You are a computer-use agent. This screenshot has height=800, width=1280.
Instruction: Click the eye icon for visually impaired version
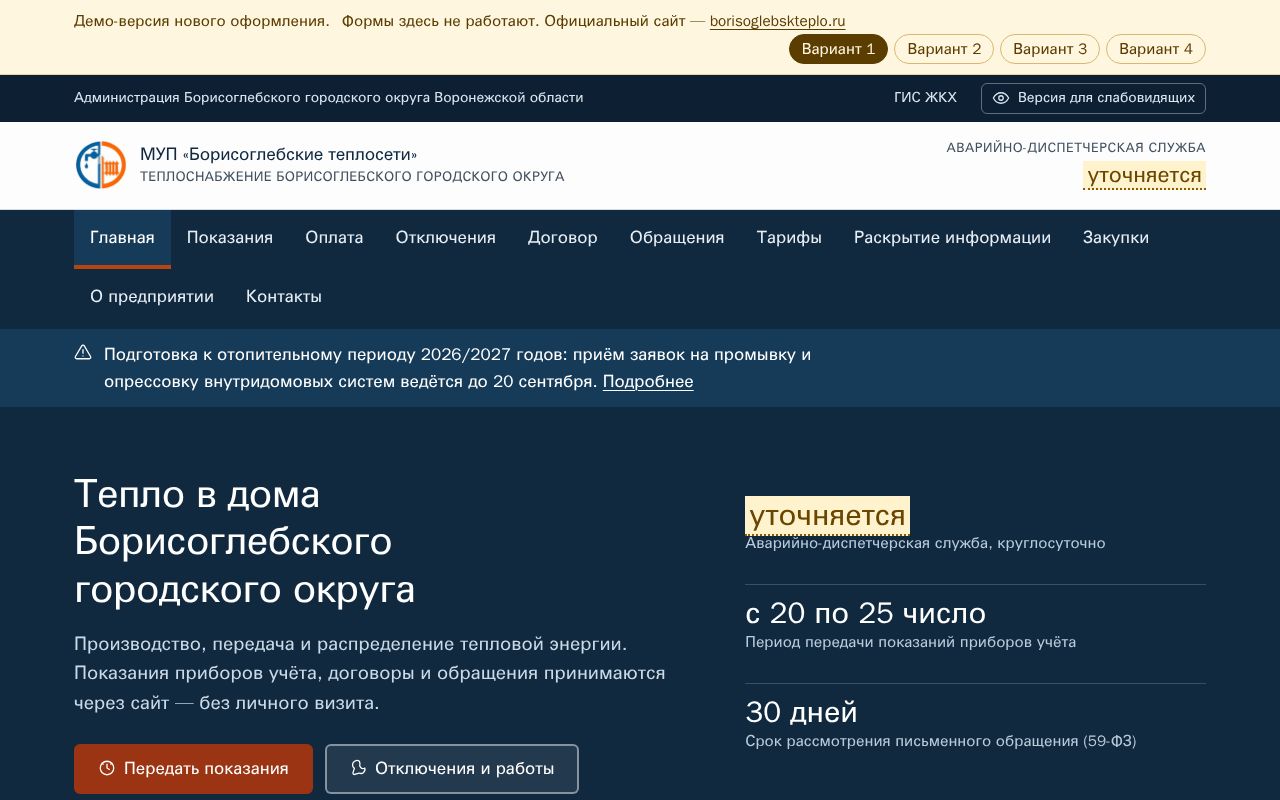coord(1000,98)
